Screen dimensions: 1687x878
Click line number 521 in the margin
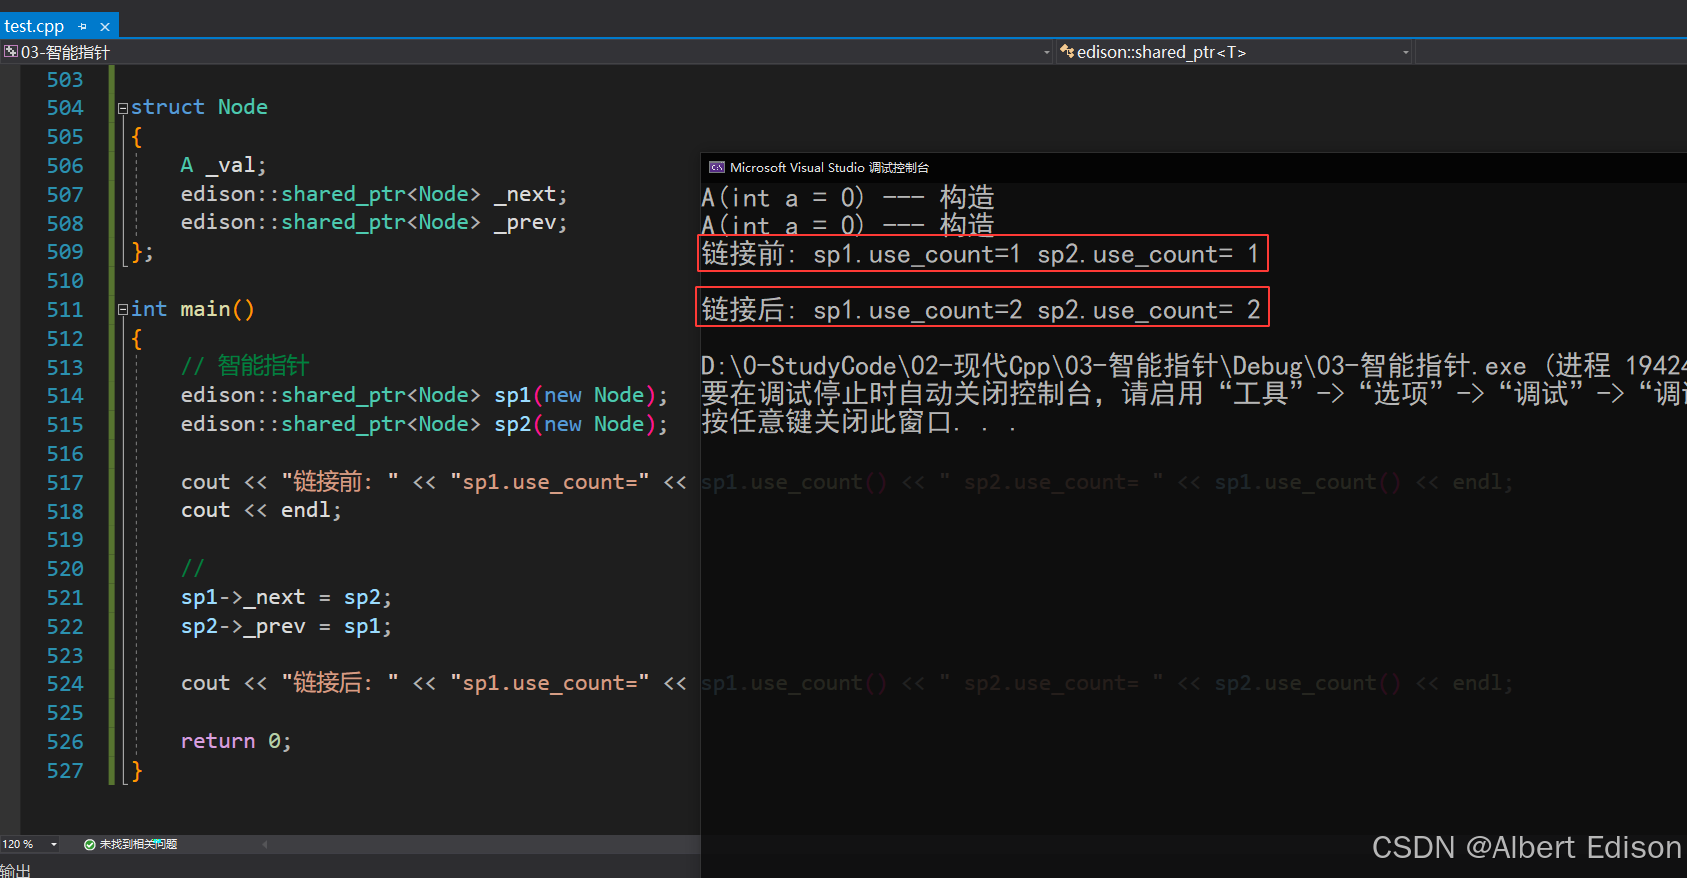65,598
